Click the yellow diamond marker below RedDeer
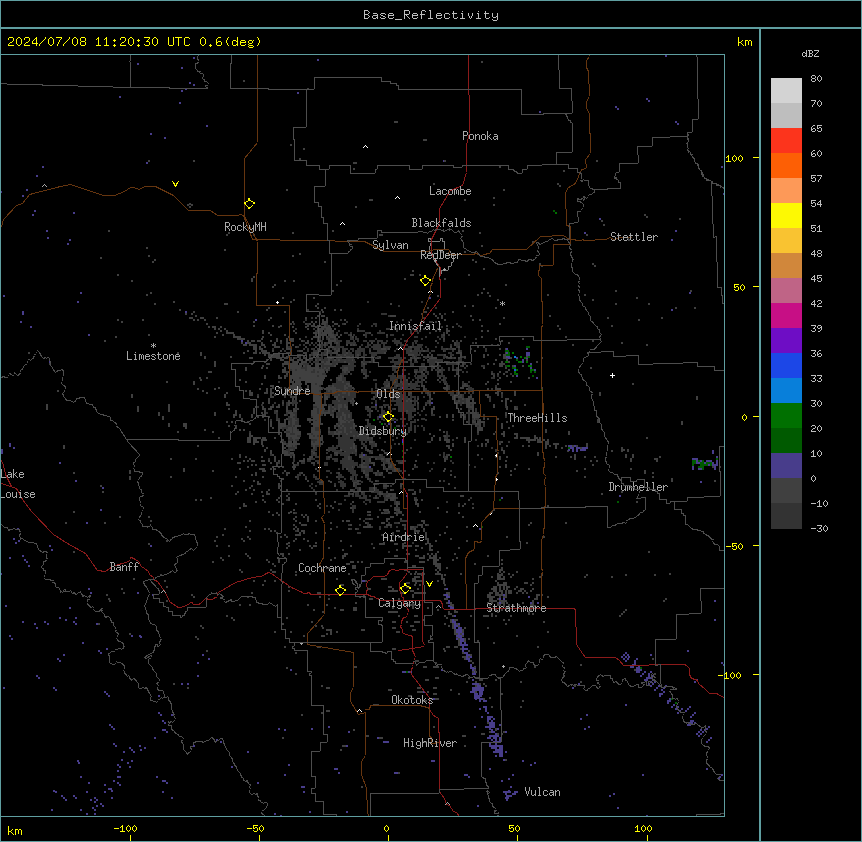Screen dimensions: 862x842 pos(425,281)
